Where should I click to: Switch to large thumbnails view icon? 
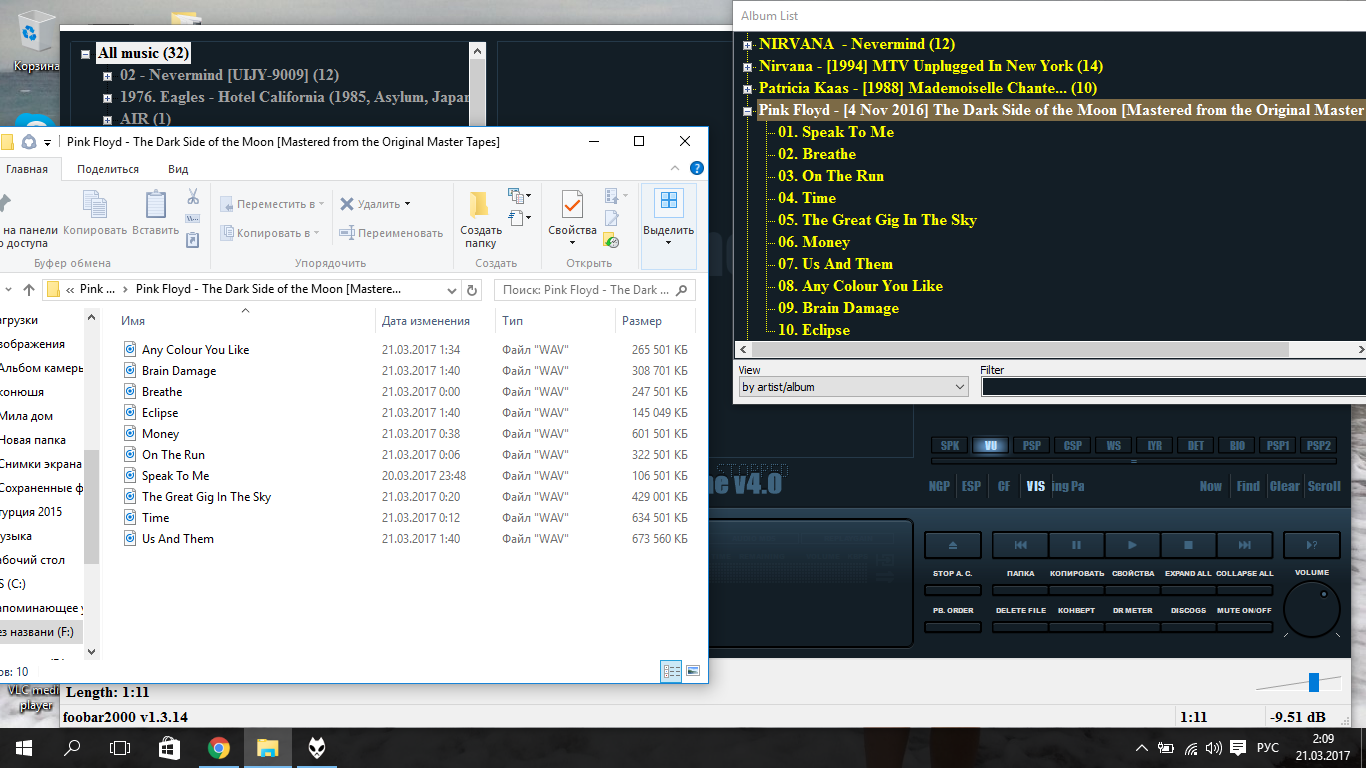693,671
